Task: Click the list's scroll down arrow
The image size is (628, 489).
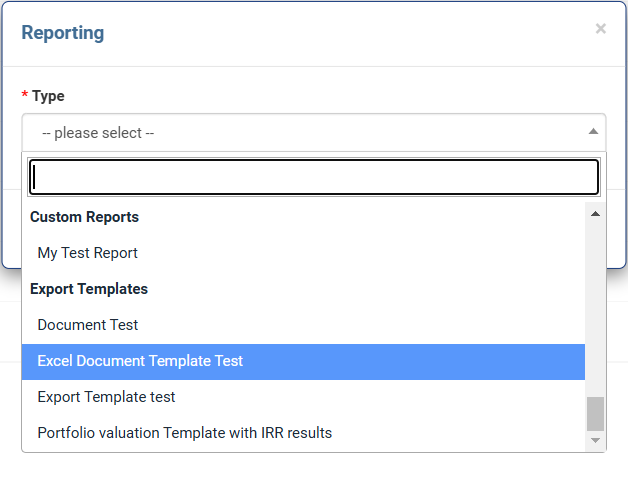Action: pyautogui.click(x=595, y=440)
